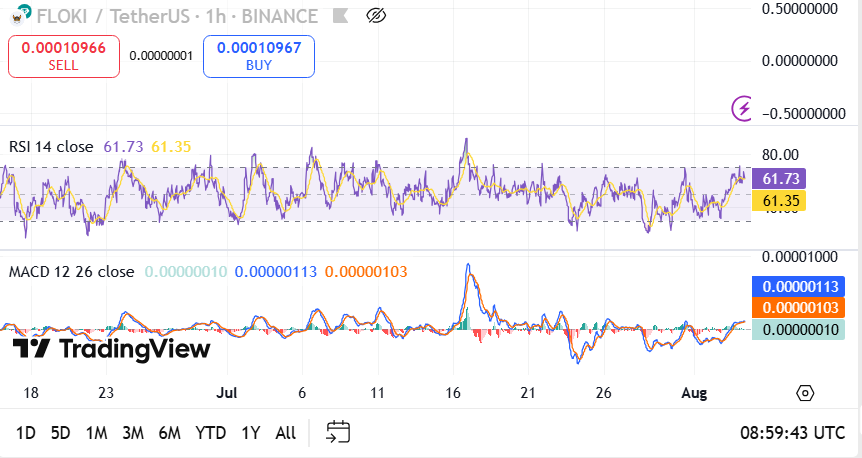The width and height of the screenshot is (862, 458).
Task: Click the Jul label on time axis
Action: click(x=226, y=393)
